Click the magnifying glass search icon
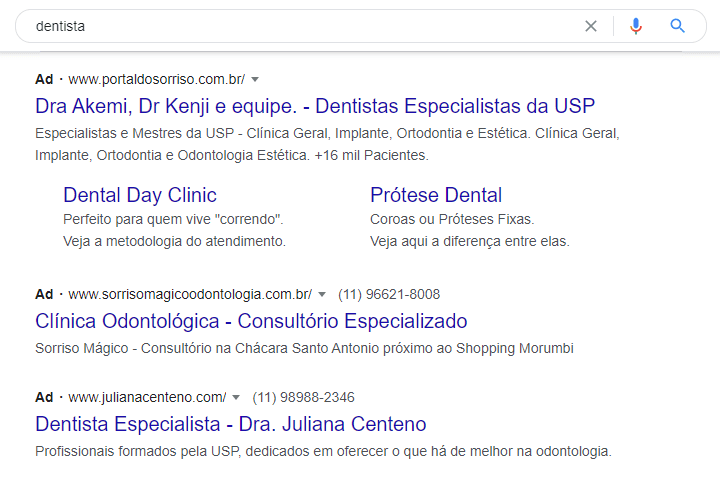The height and width of the screenshot is (486, 720). pyautogui.click(x=677, y=26)
